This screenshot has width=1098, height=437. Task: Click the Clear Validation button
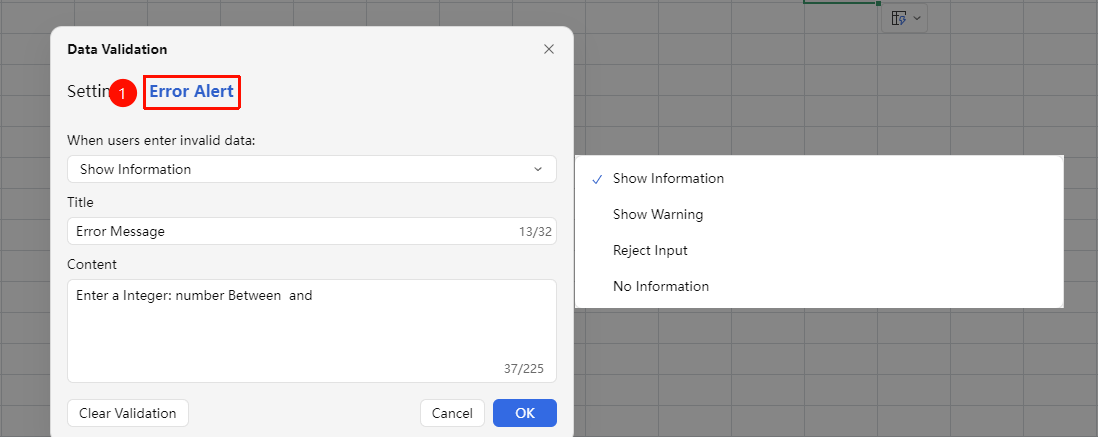coord(127,413)
